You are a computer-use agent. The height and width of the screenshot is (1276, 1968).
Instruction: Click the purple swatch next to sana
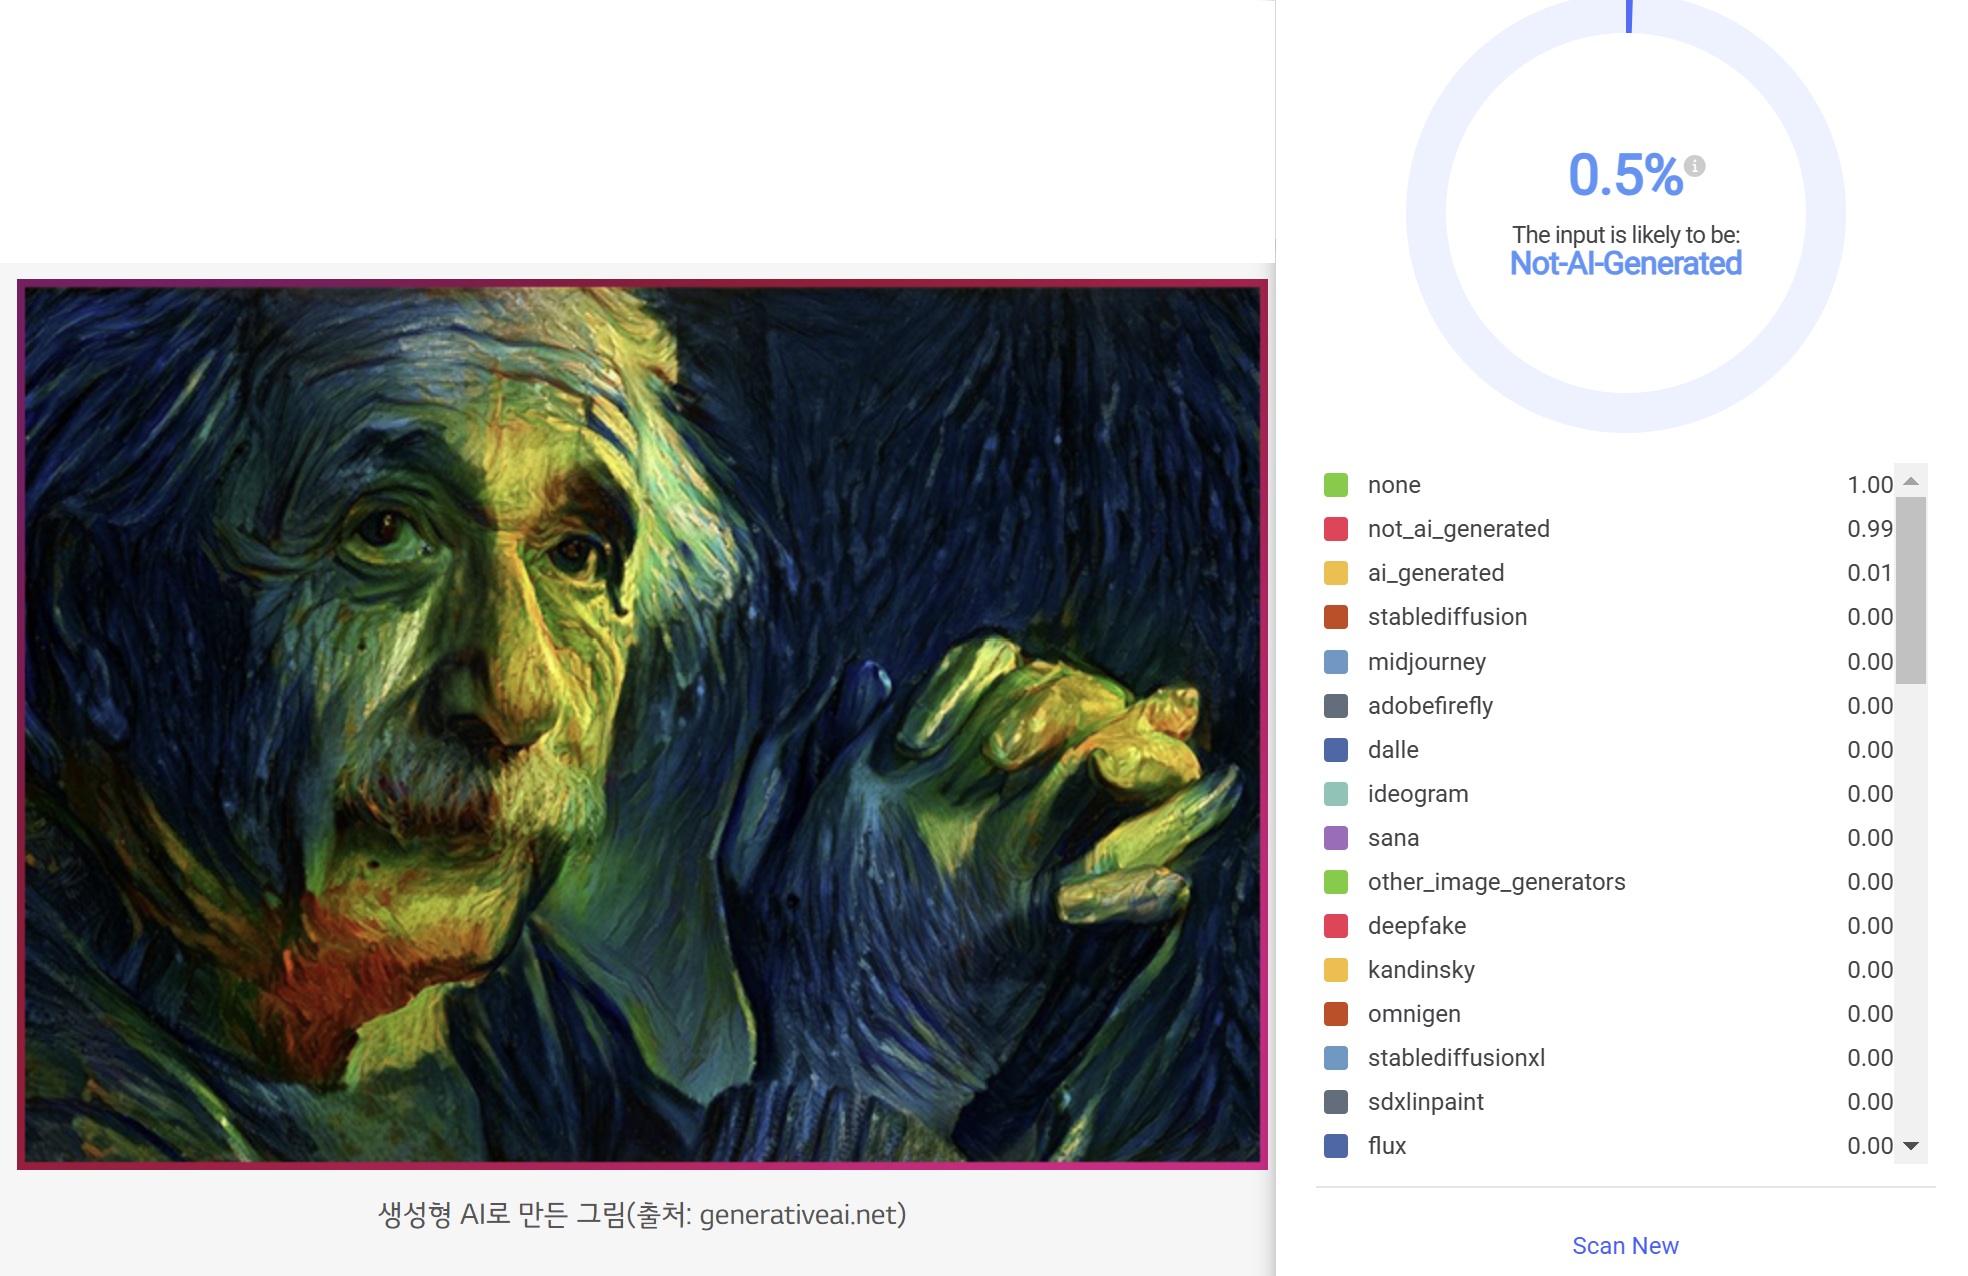(x=1335, y=838)
